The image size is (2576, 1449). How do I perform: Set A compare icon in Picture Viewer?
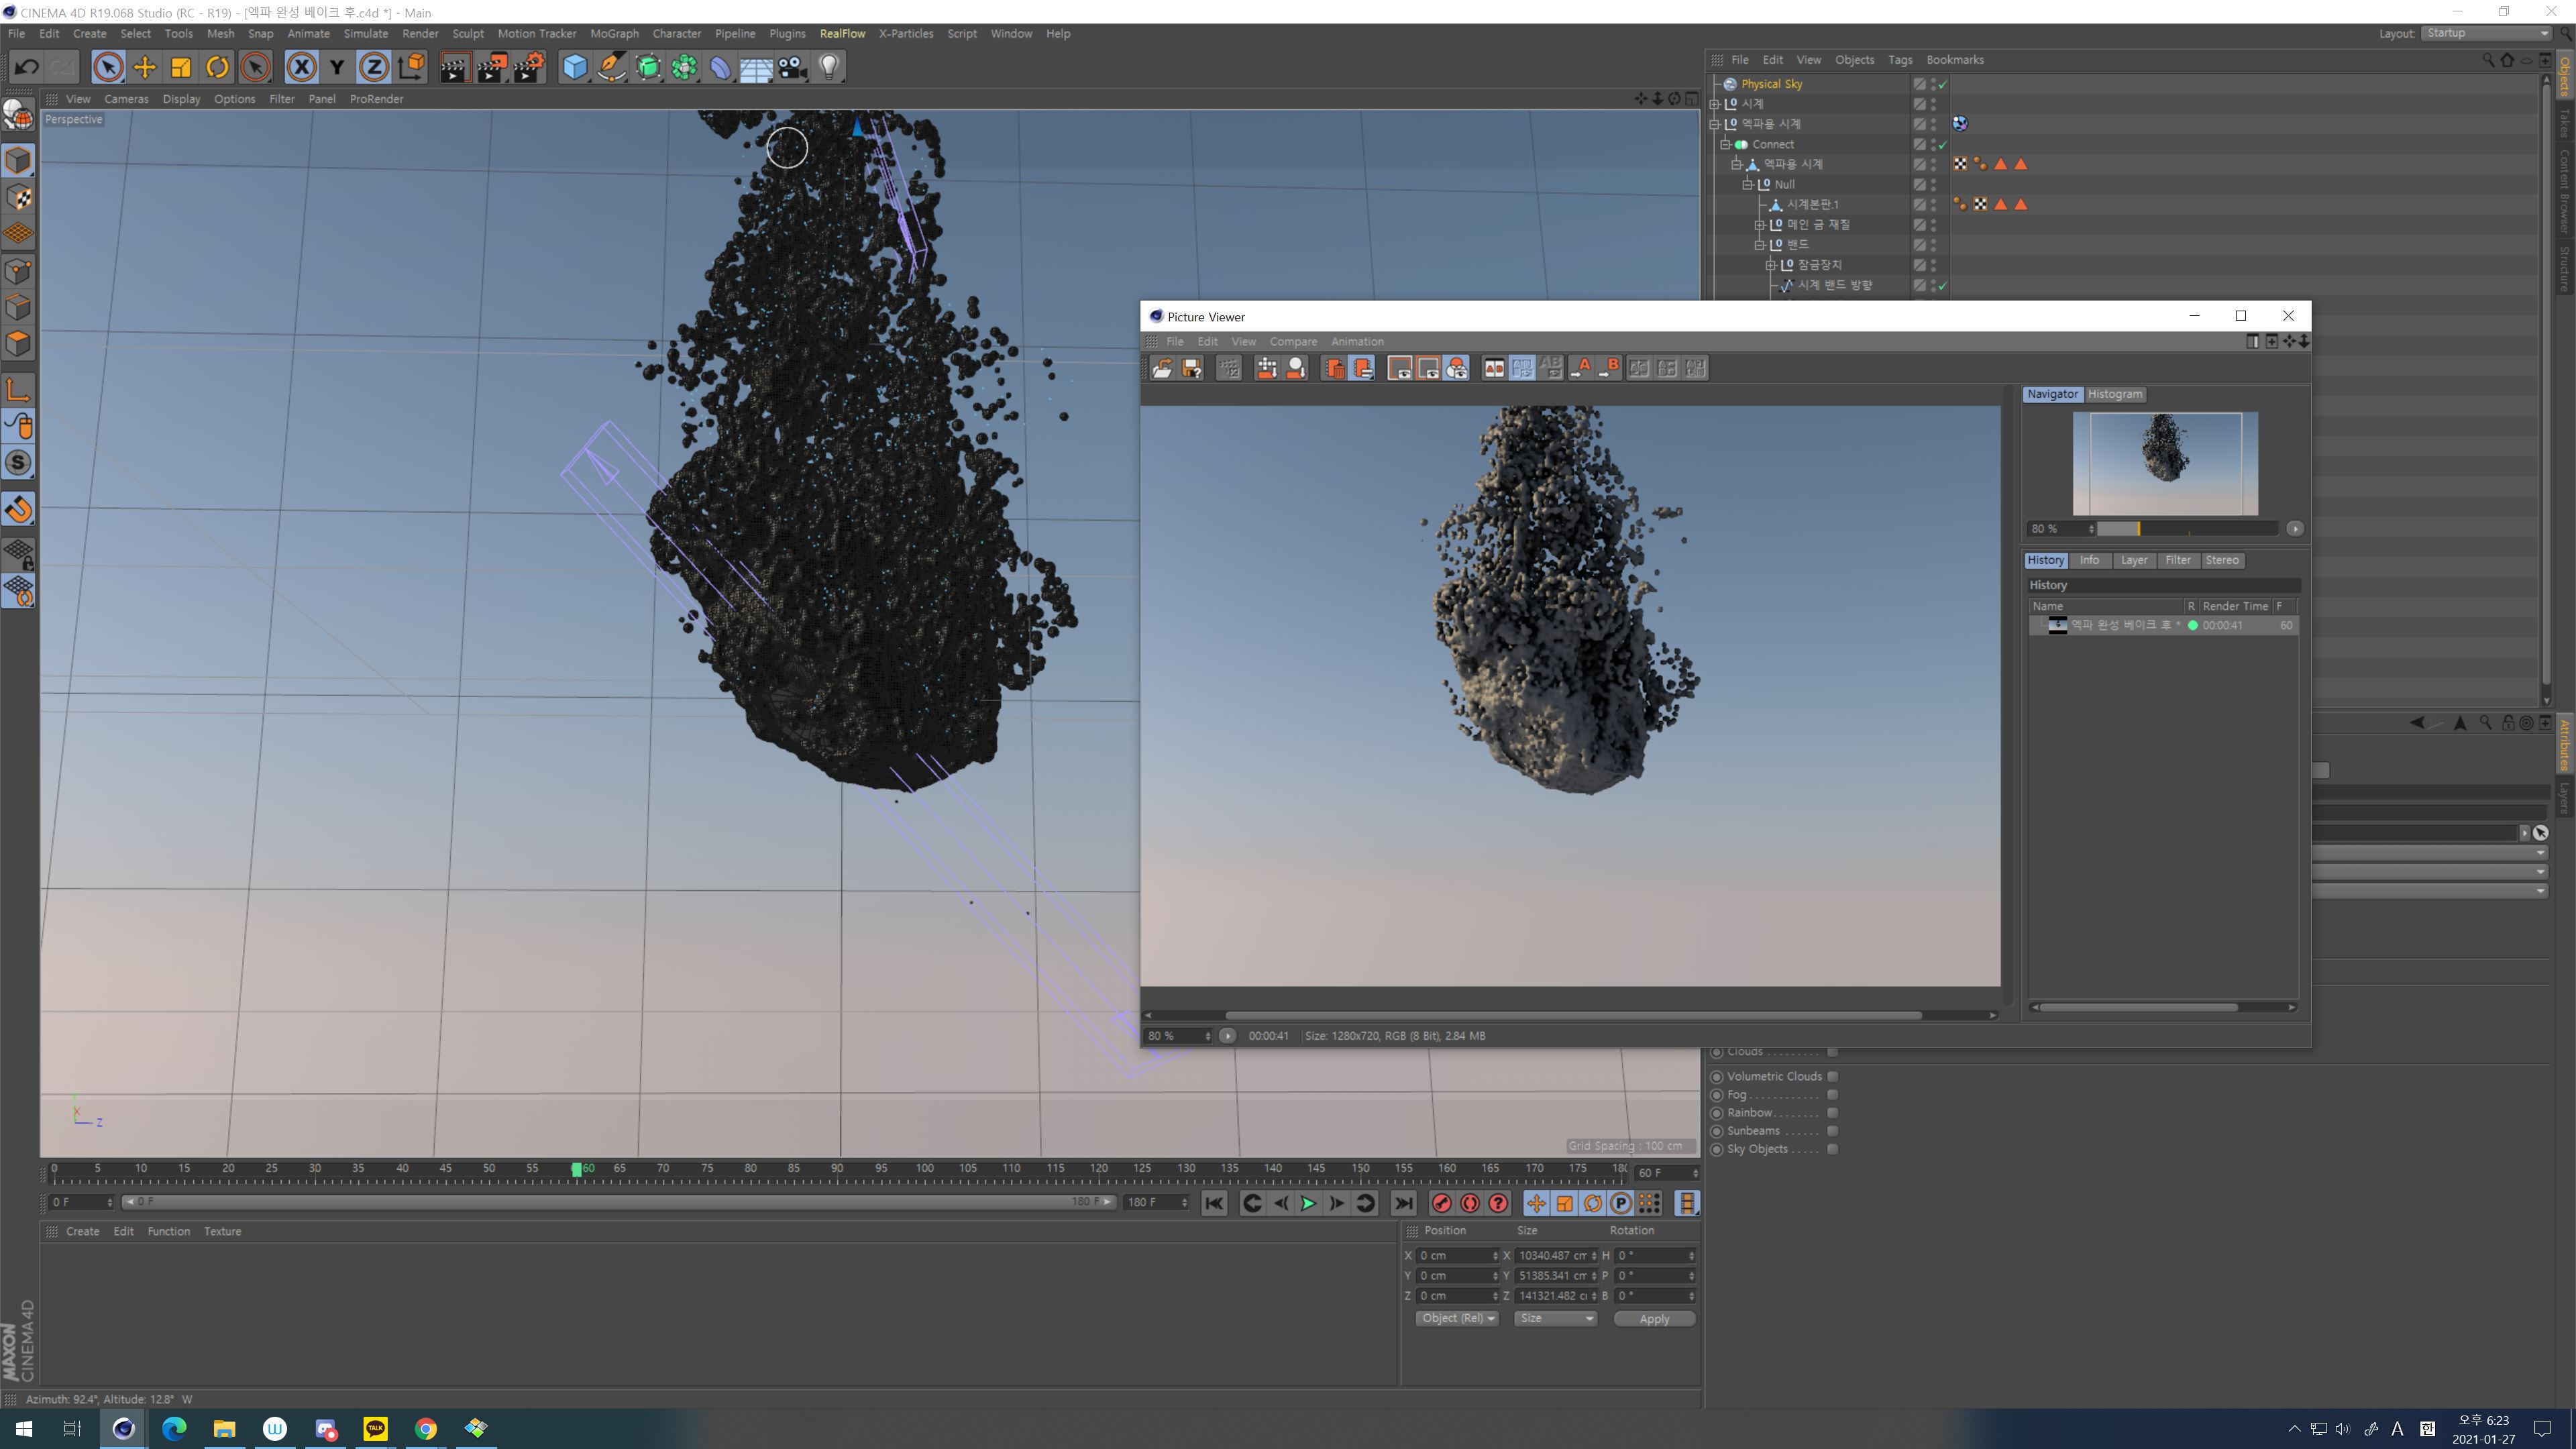click(1581, 369)
